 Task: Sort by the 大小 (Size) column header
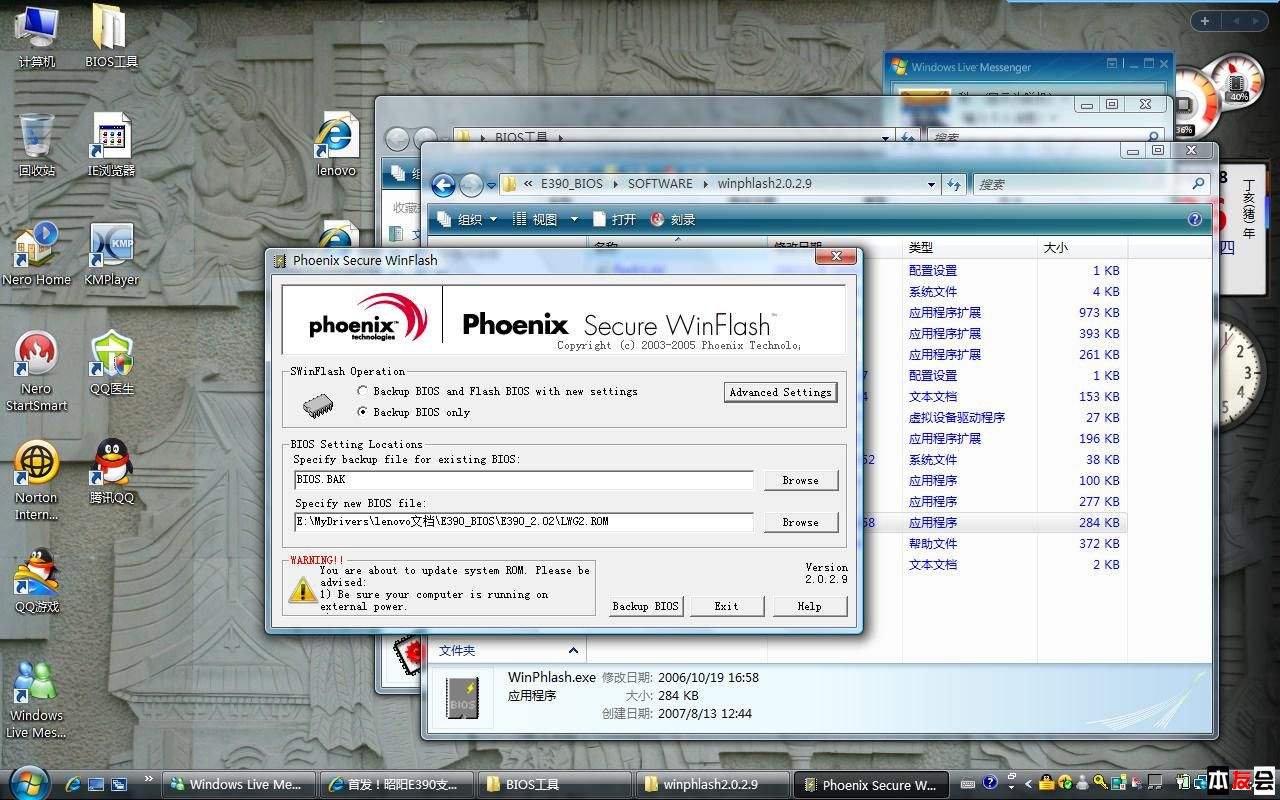tap(1082, 247)
